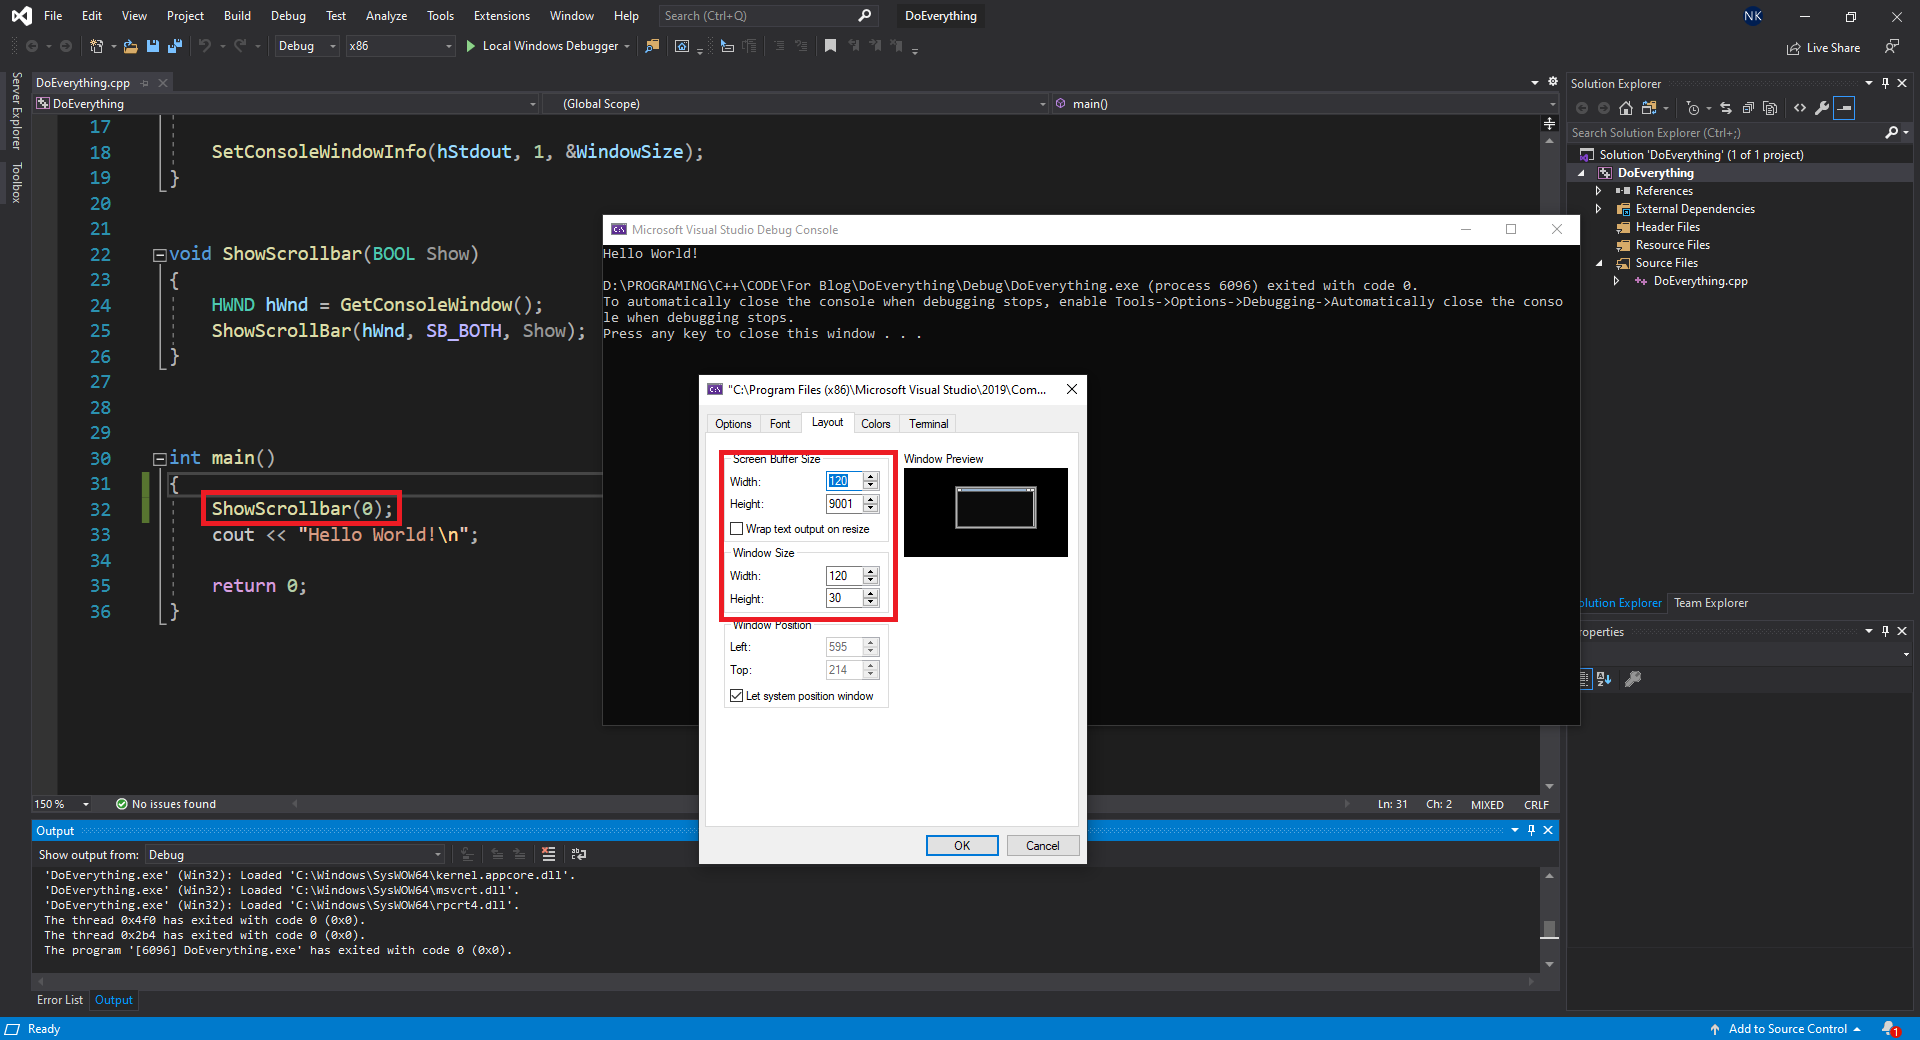This screenshot has width=1920, height=1040.
Task: Switch to the Colors tab
Action: coord(875,423)
